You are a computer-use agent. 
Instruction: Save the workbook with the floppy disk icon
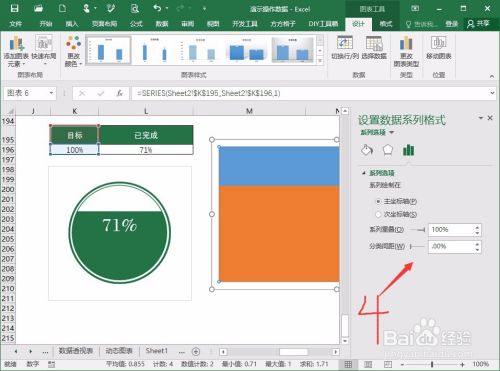point(14,8)
